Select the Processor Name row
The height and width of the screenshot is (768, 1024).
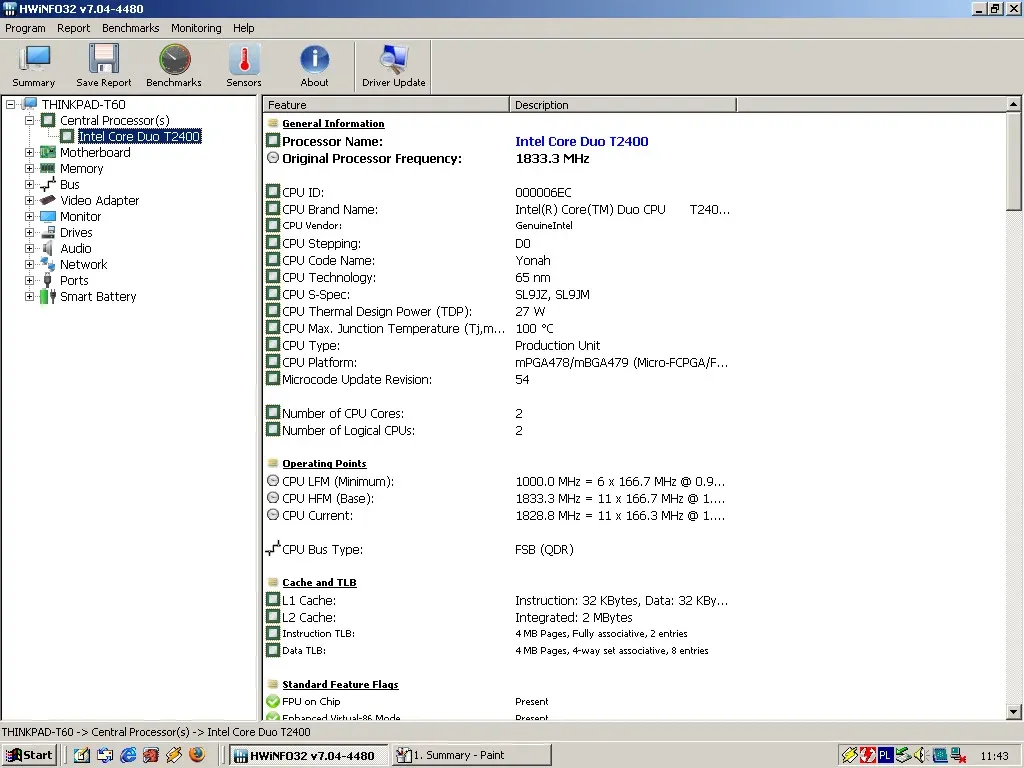[499, 141]
